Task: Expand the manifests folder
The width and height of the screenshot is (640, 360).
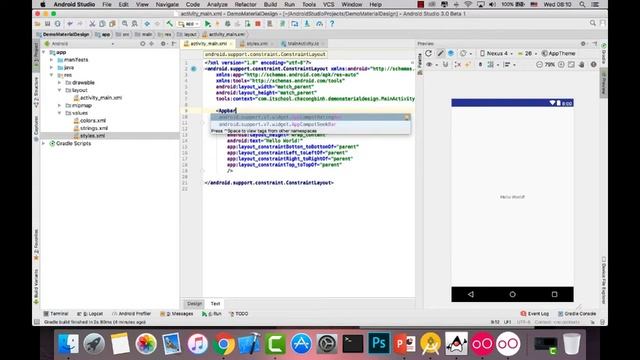Action: point(52,60)
